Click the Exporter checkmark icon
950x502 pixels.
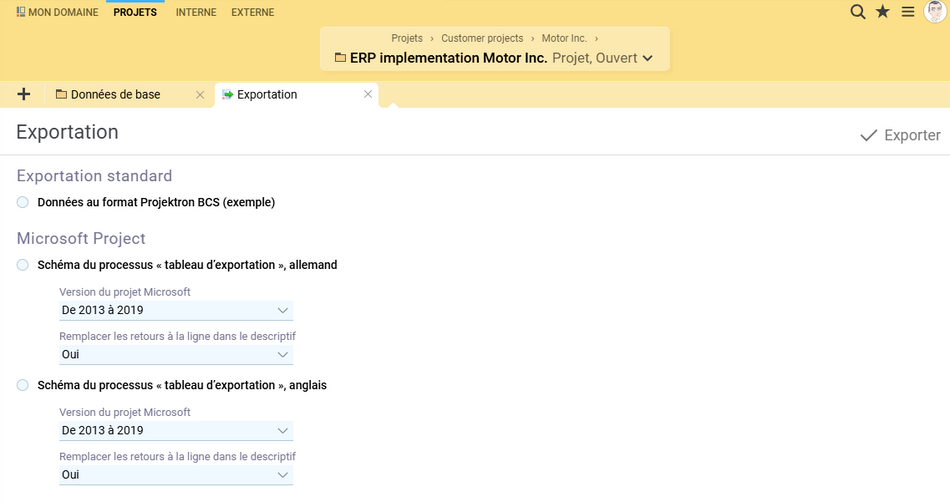(869, 135)
